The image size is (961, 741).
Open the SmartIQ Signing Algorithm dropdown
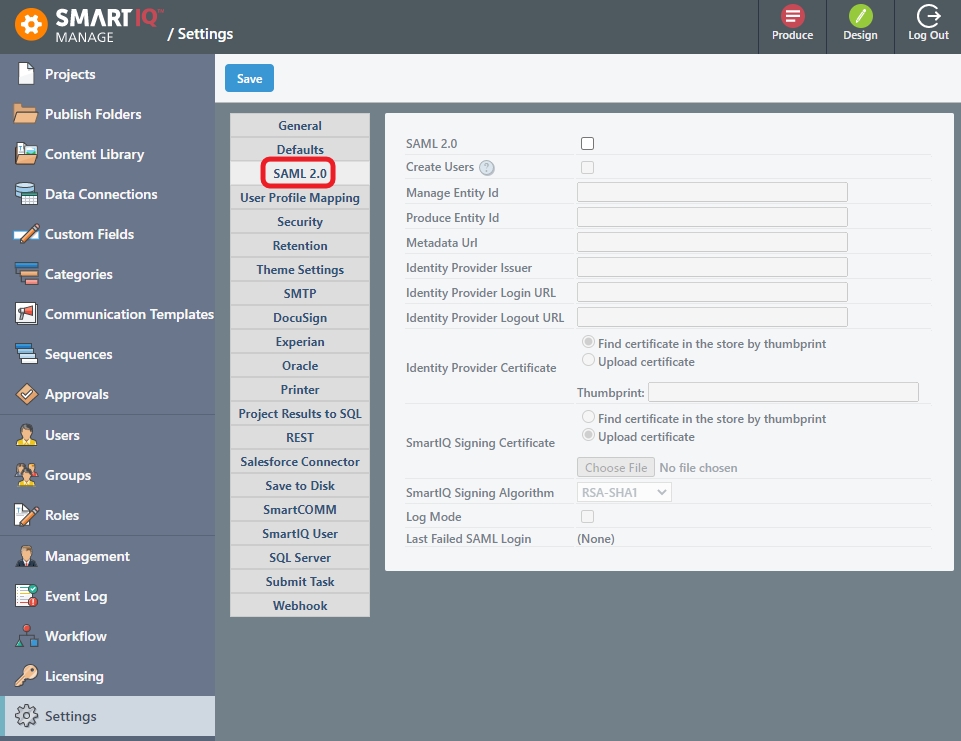[624, 492]
